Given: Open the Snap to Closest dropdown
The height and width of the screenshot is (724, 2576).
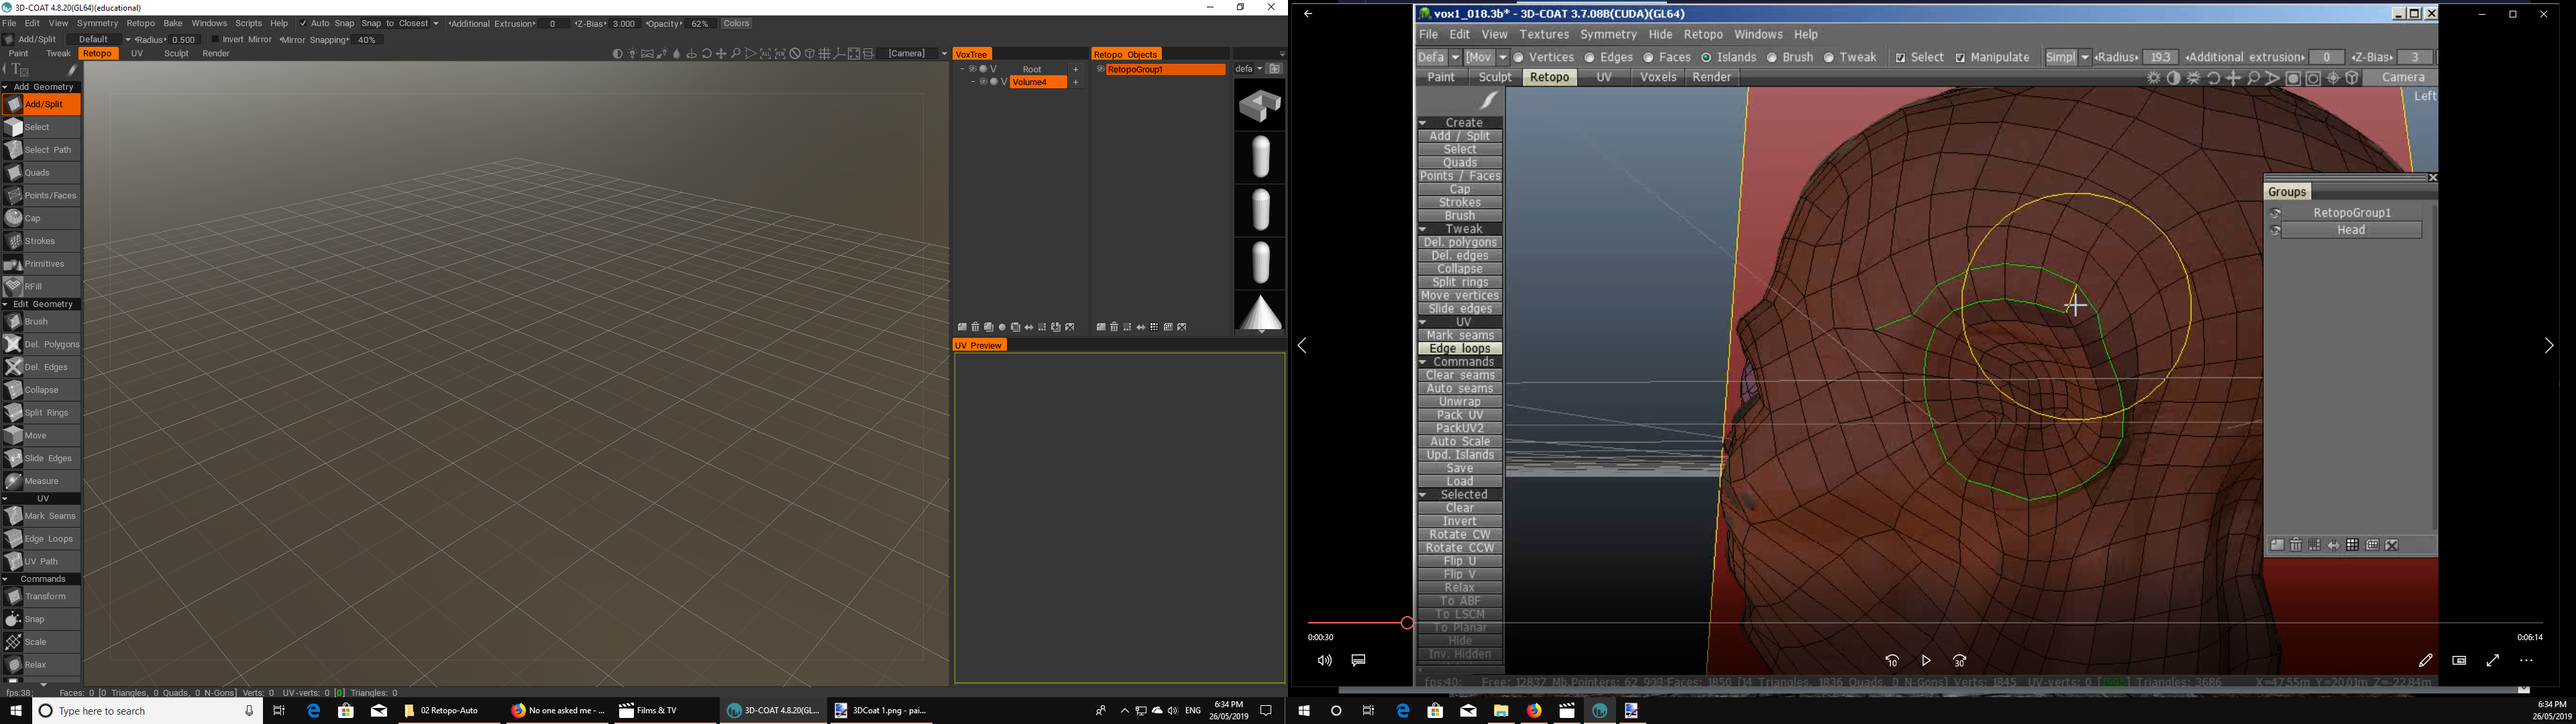Looking at the screenshot, I should click(400, 23).
